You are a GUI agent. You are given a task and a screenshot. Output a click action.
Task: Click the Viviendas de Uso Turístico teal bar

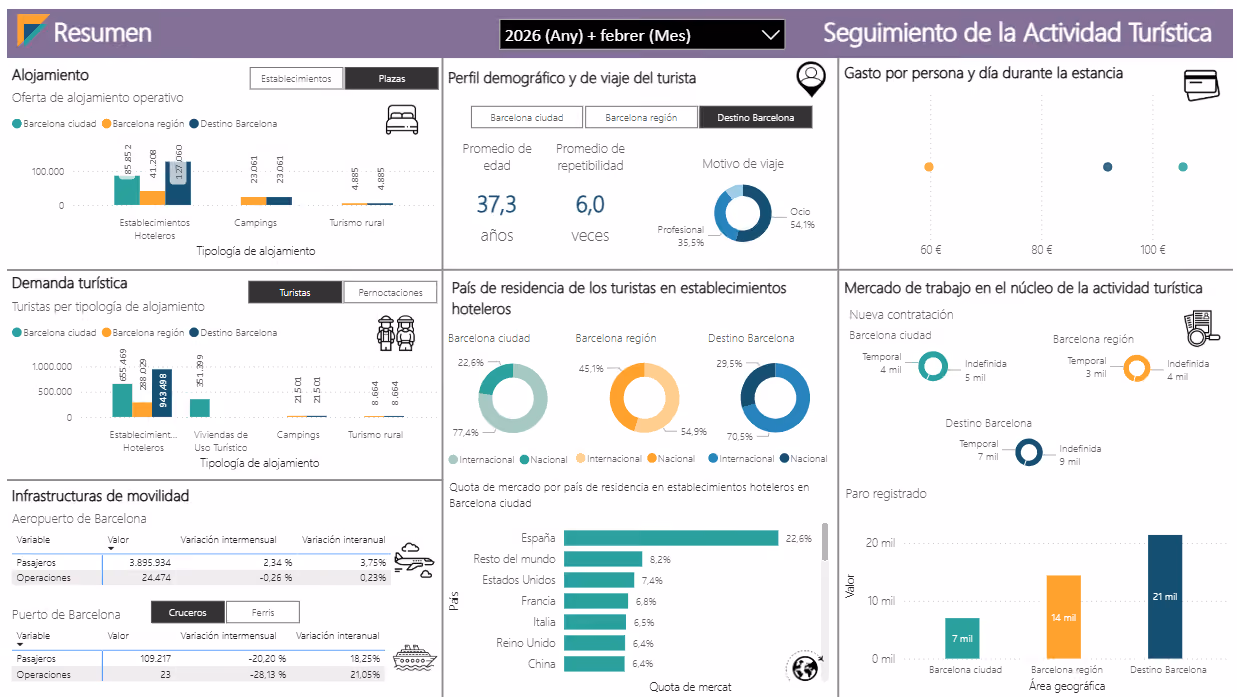pyautogui.click(x=200, y=408)
